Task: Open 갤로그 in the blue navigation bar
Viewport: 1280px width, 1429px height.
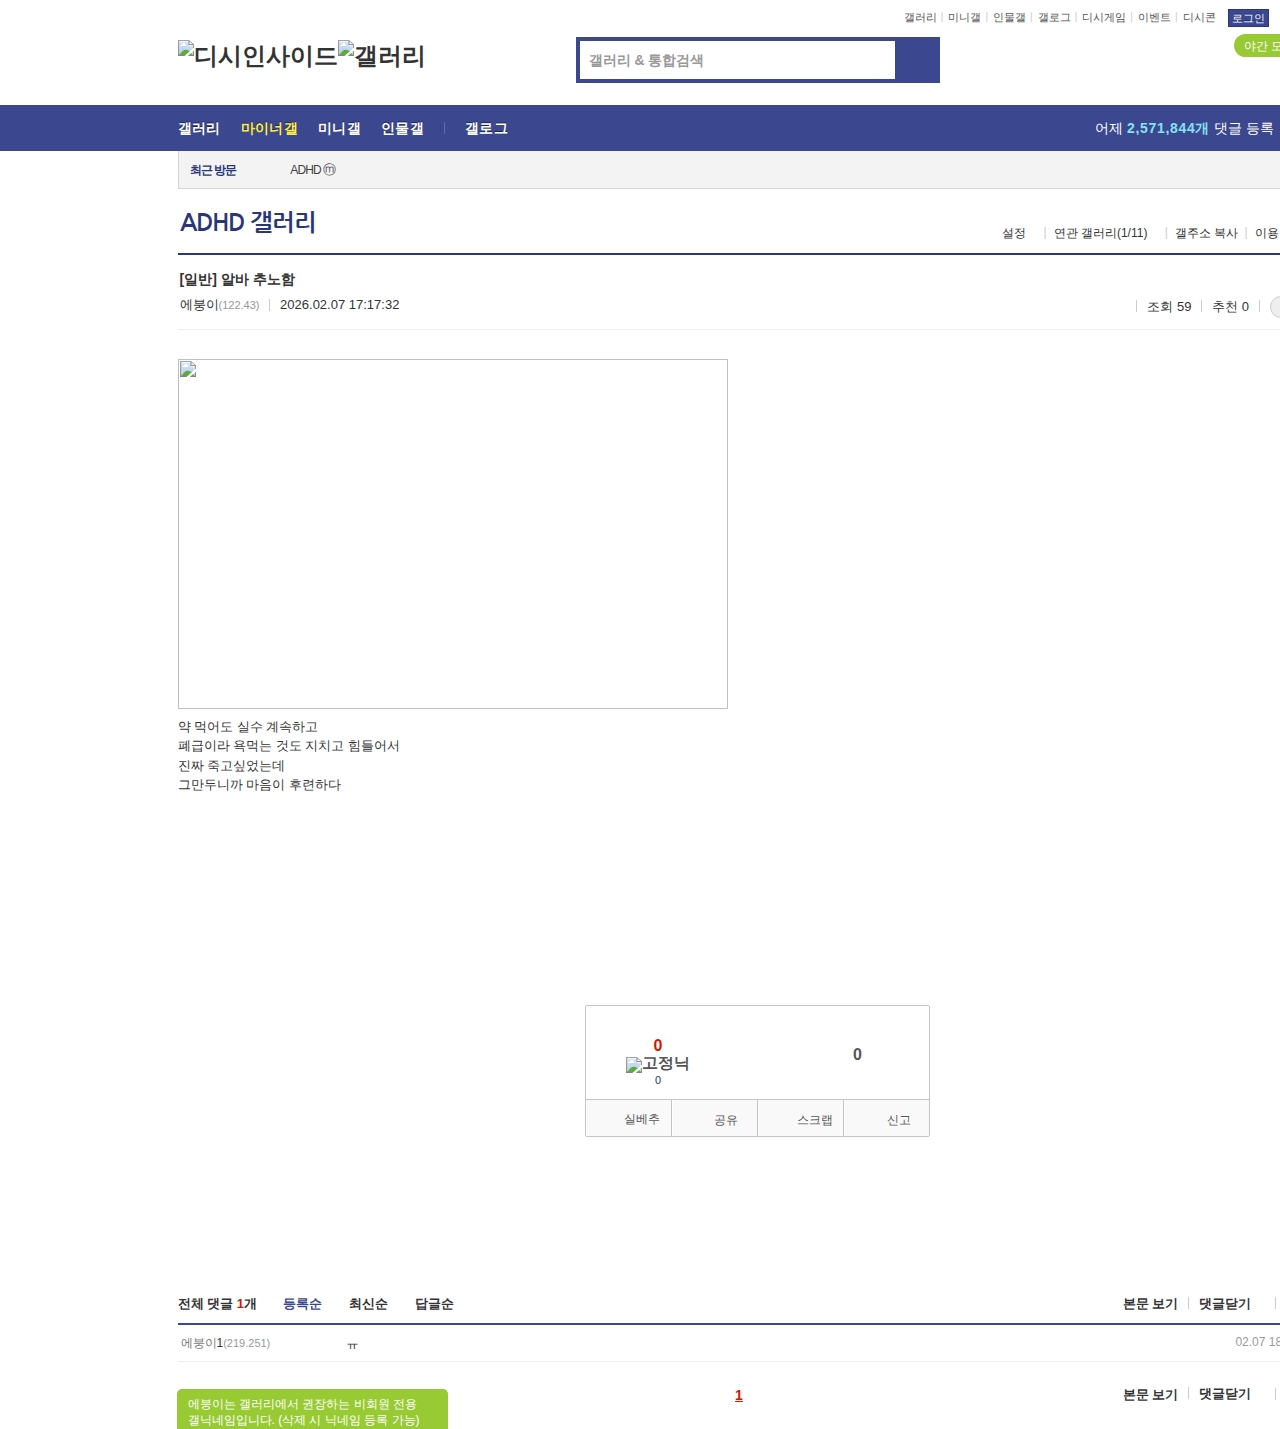Action: [486, 128]
